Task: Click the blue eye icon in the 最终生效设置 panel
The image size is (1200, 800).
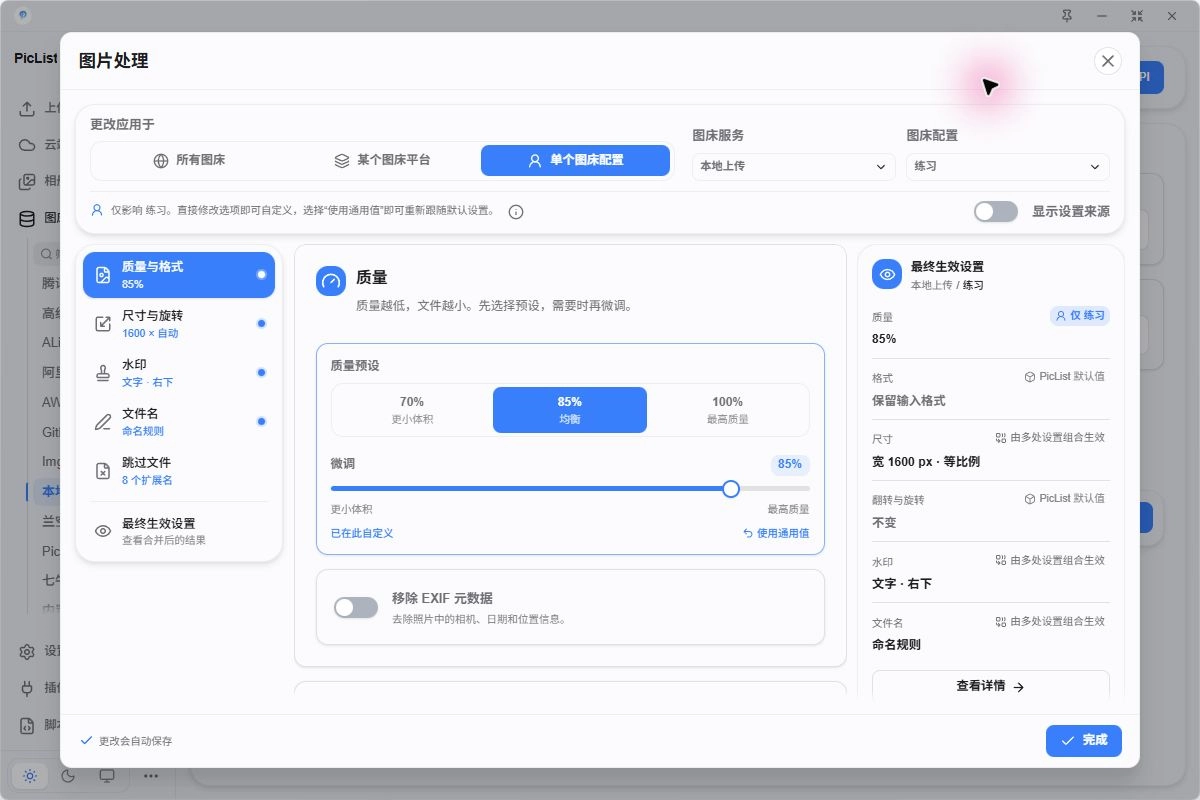Action: (x=887, y=274)
